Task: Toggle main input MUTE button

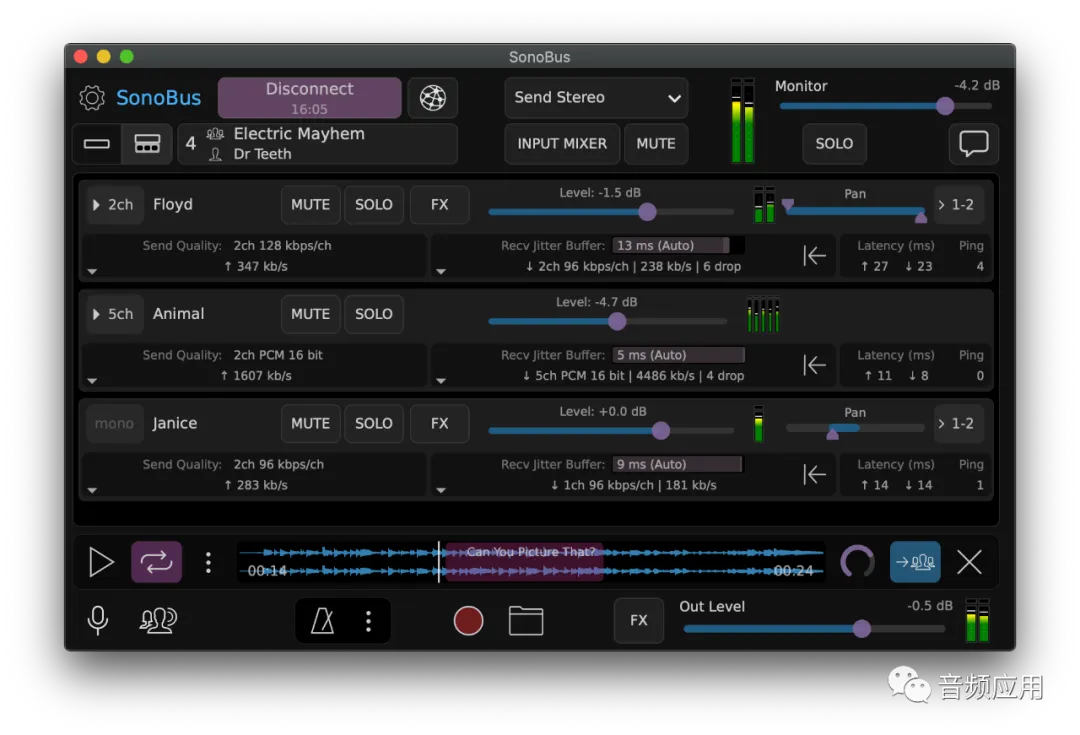Action: tap(656, 143)
